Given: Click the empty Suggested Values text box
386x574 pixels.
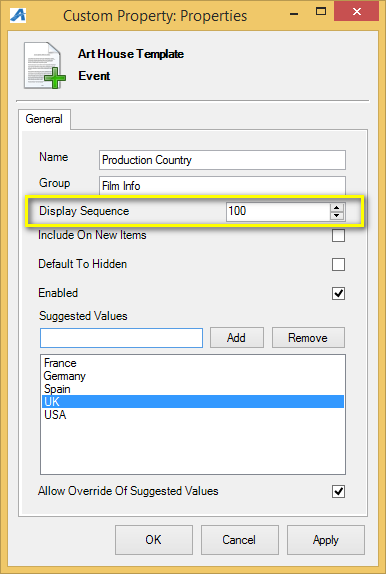Looking at the screenshot, I should point(121,338).
